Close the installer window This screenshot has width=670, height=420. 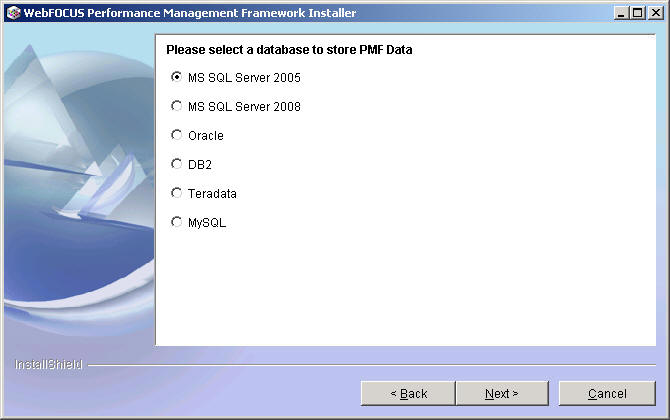pyautogui.click(x=655, y=13)
